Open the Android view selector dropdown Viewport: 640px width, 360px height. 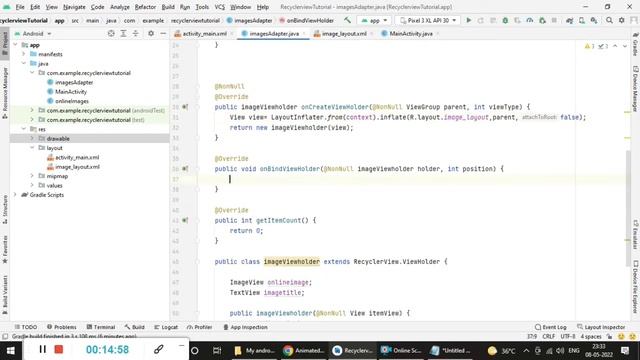[33, 33]
